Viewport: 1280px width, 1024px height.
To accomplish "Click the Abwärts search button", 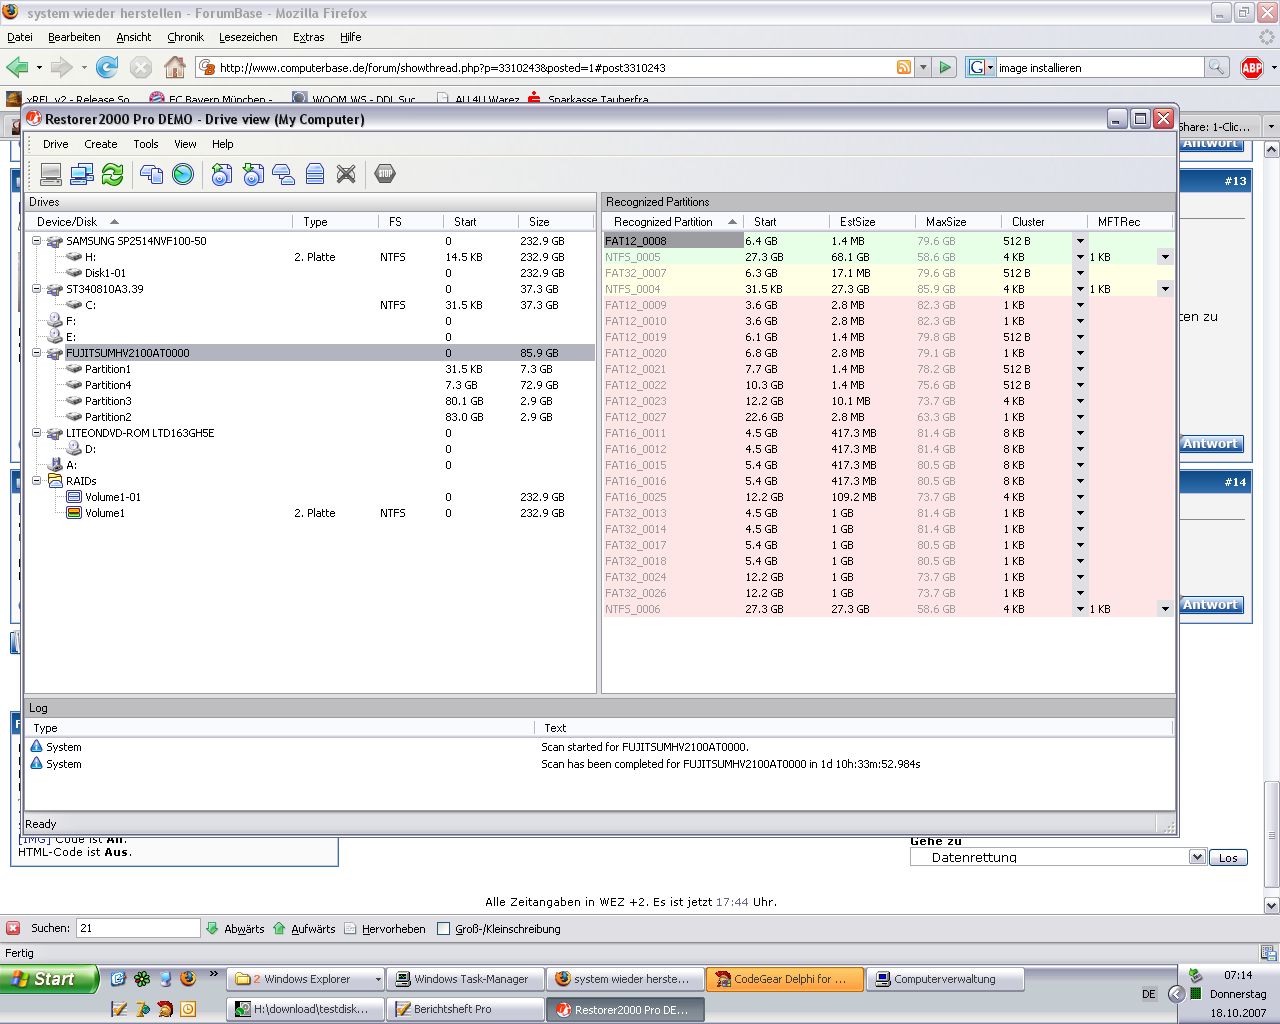I will (236, 929).
